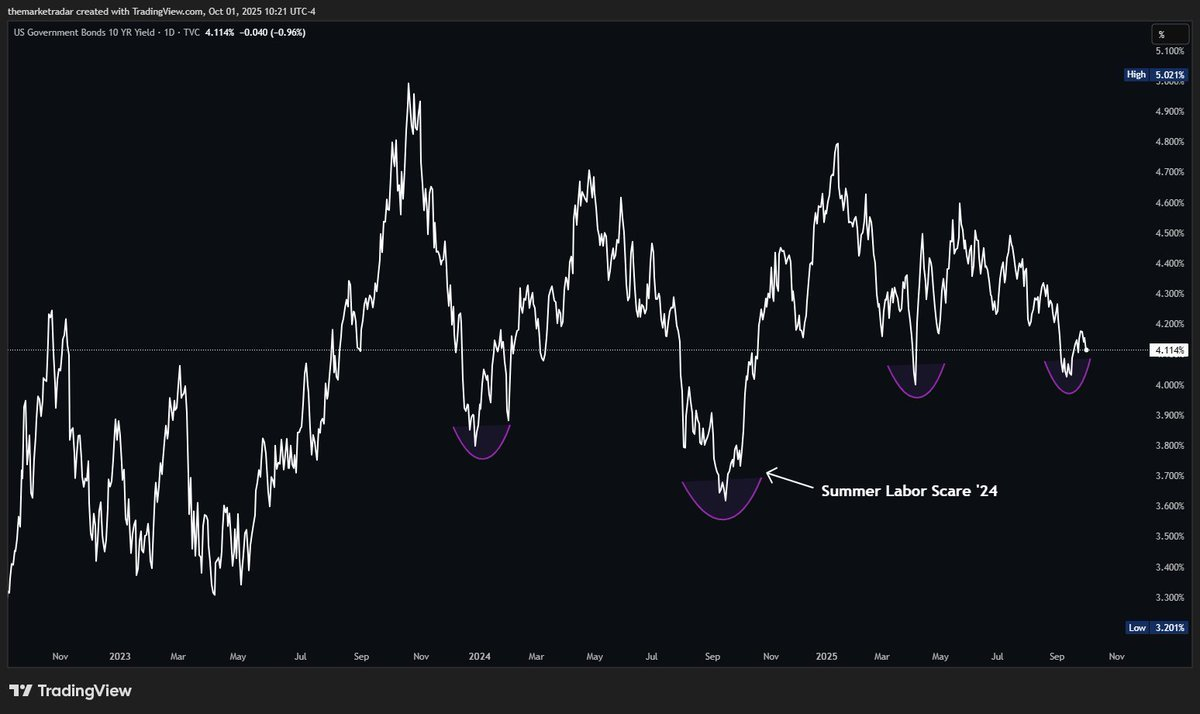Screen dimensions: 1200x714
Task: Click the 4.500% level on the price scale
Action: pos(1169,233)
